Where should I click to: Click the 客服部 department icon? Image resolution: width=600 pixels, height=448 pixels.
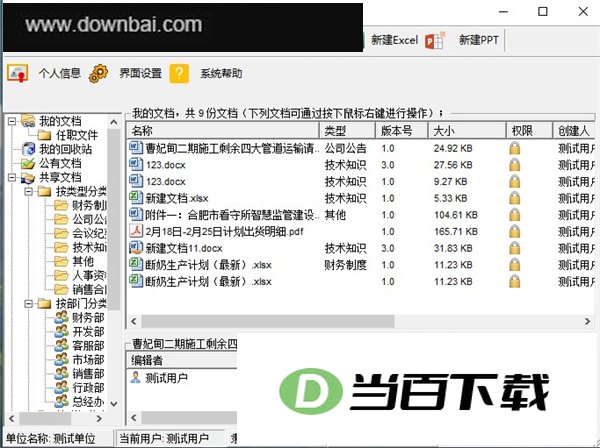pos(61,346)
